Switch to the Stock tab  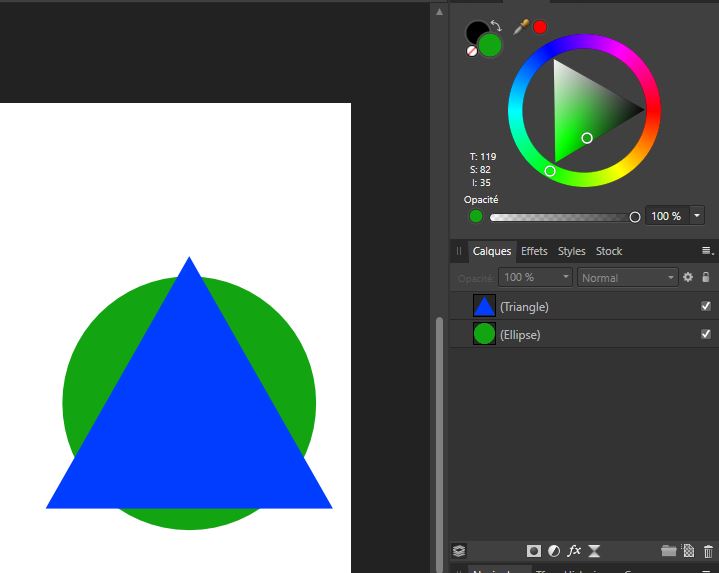pos(609,251)
